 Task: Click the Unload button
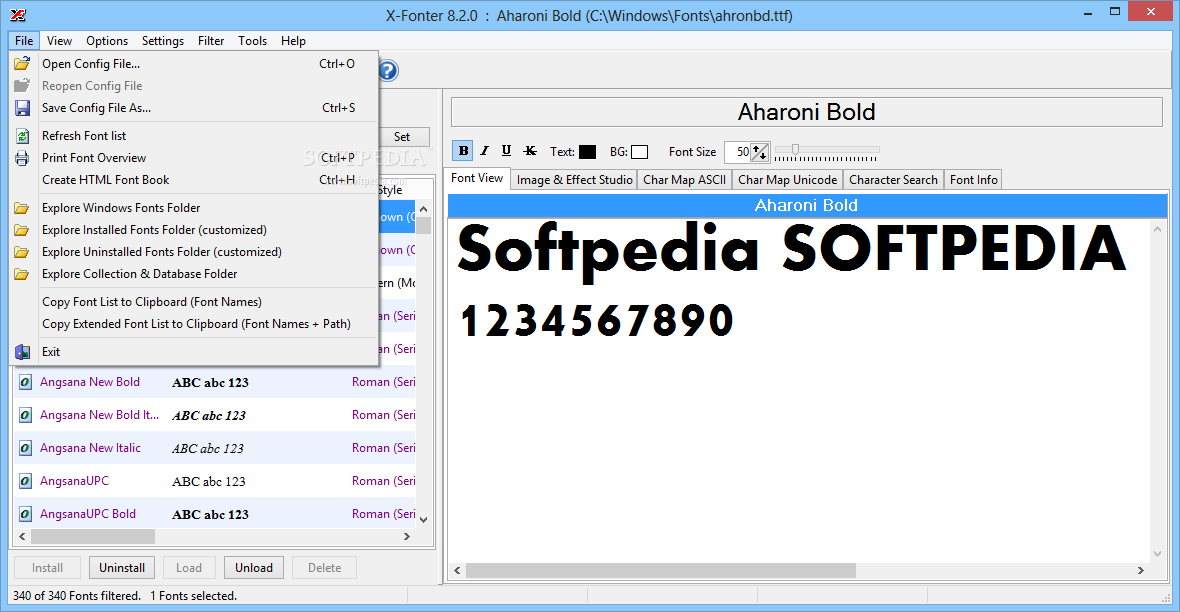[x=254, y=568]
